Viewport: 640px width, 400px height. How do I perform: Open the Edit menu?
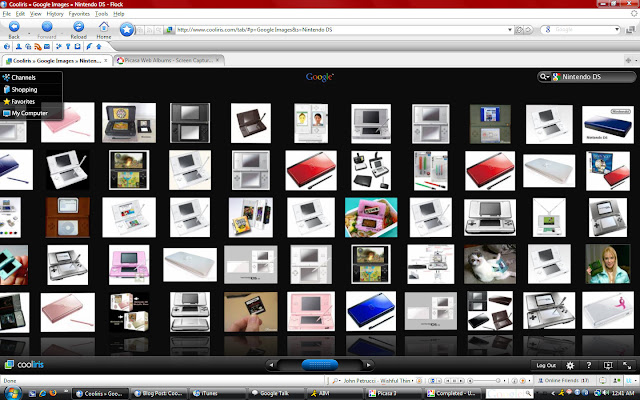tap(20, 13)
